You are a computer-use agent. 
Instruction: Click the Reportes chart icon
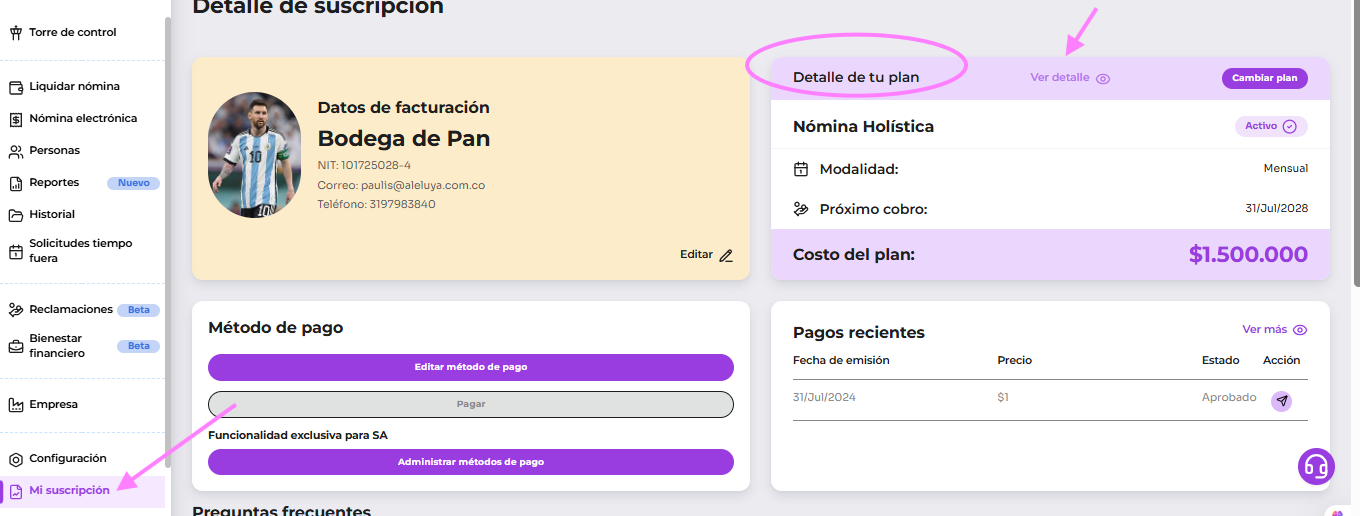click(16, 183)
